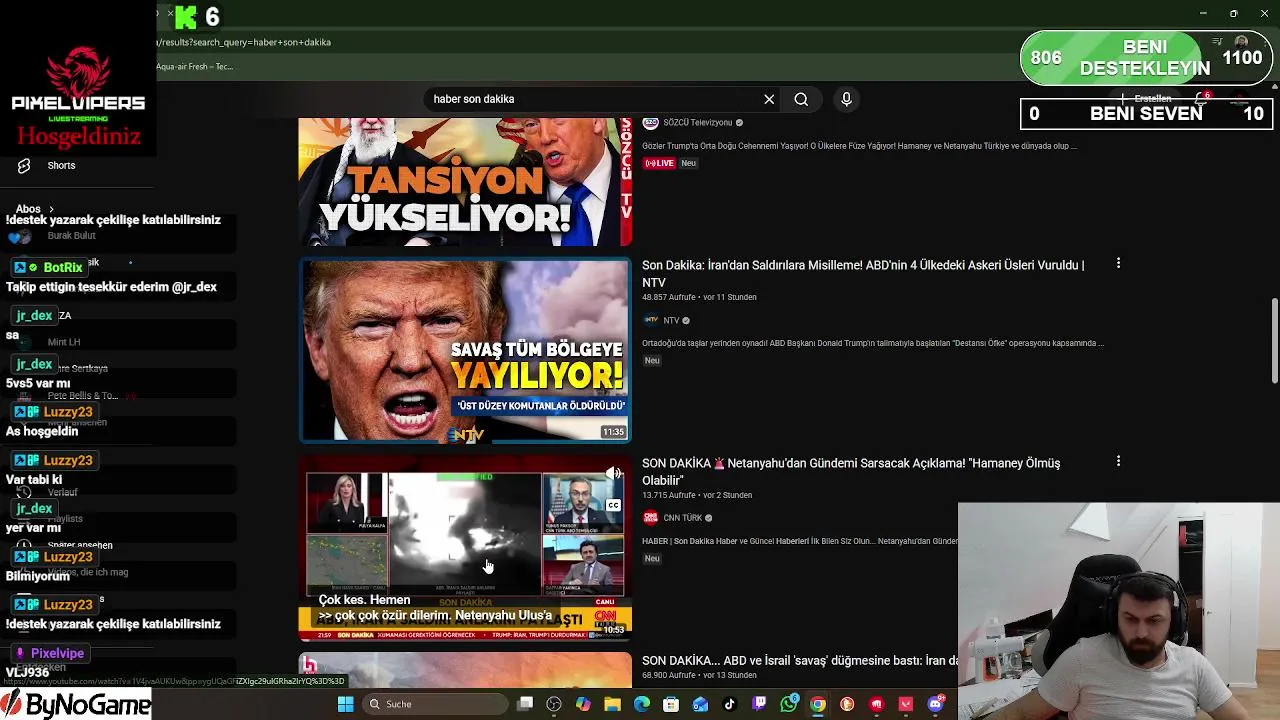This screenshot has width=1280, height=720.
Task: Click the 11:35 duration label
Action: tap(613, 432)
